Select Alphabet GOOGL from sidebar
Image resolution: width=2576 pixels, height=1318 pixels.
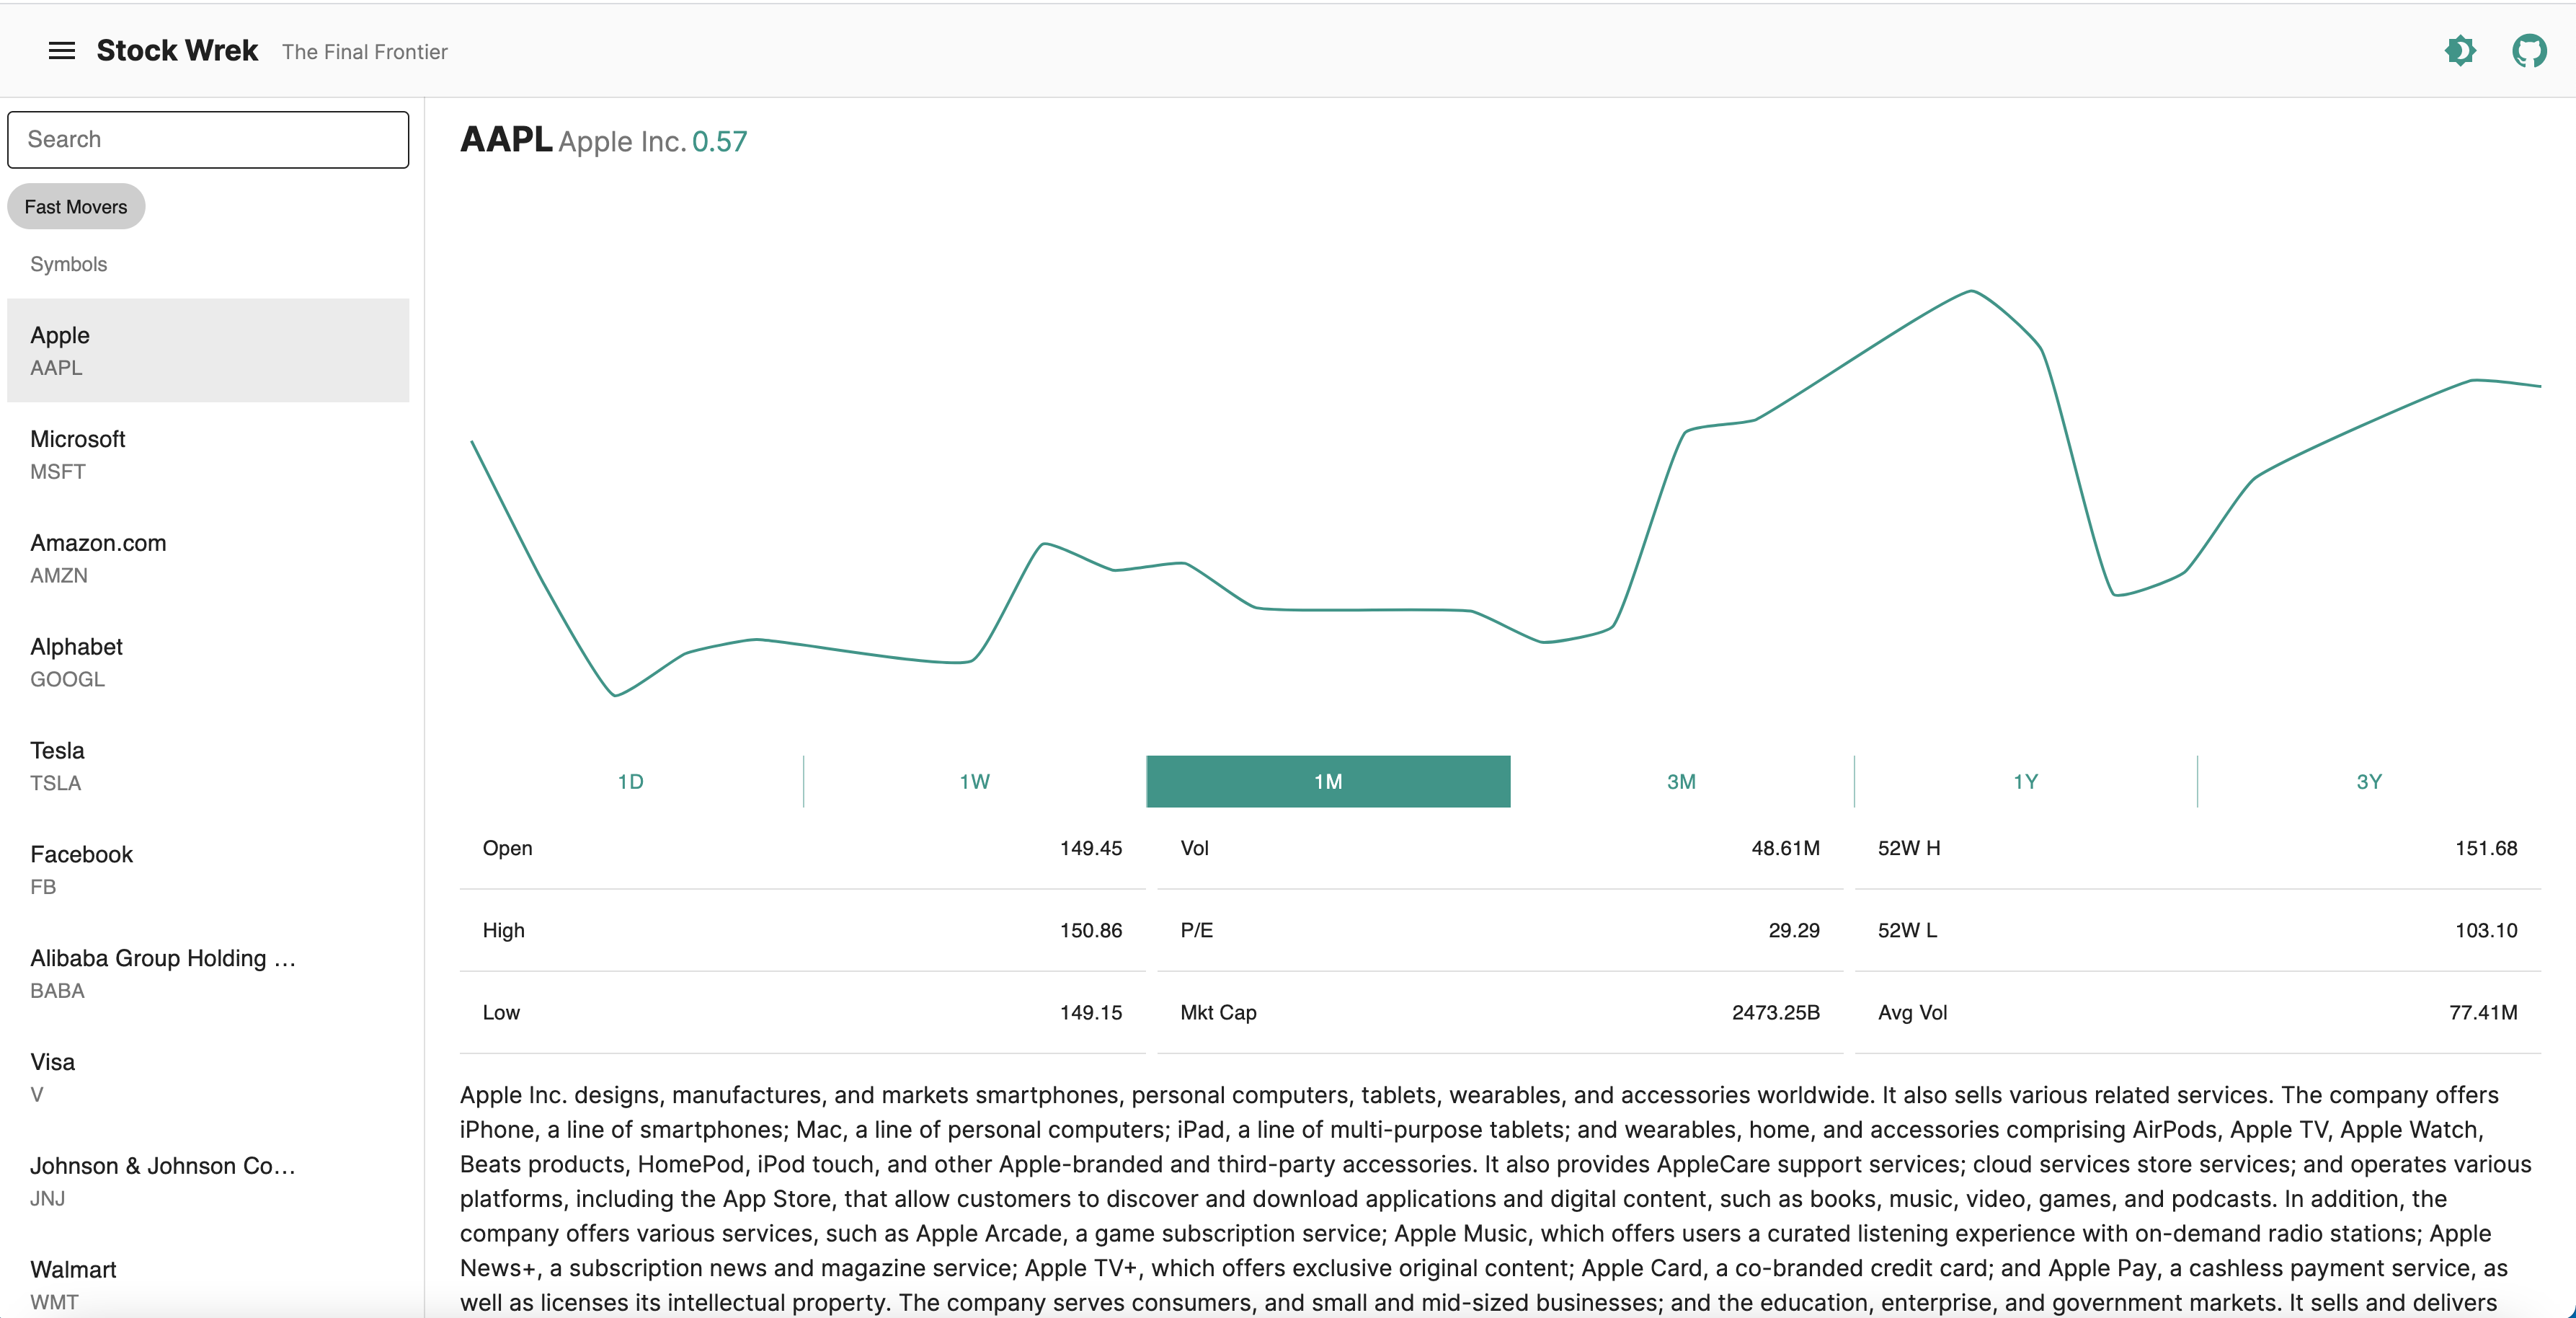tap(208, 662)
